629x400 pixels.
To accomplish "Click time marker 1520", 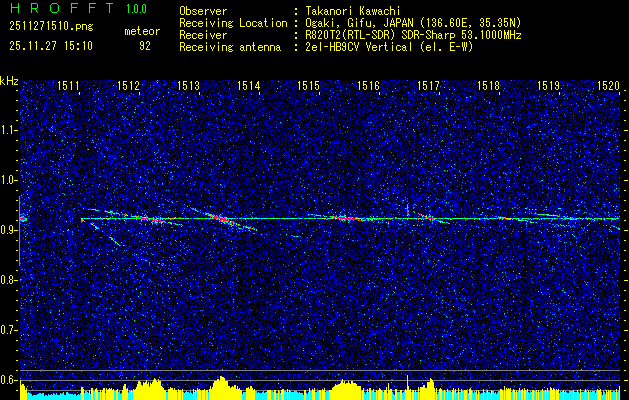I will (608, 85).
